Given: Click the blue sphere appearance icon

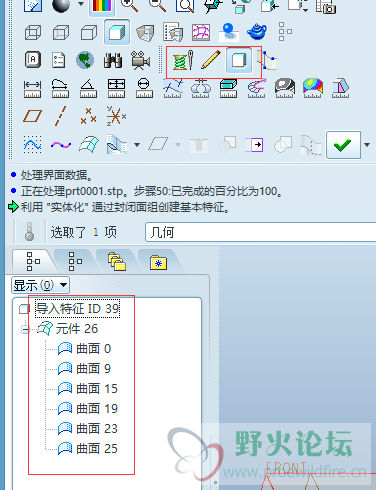Looking at the screenshot, I should [229, 32].
